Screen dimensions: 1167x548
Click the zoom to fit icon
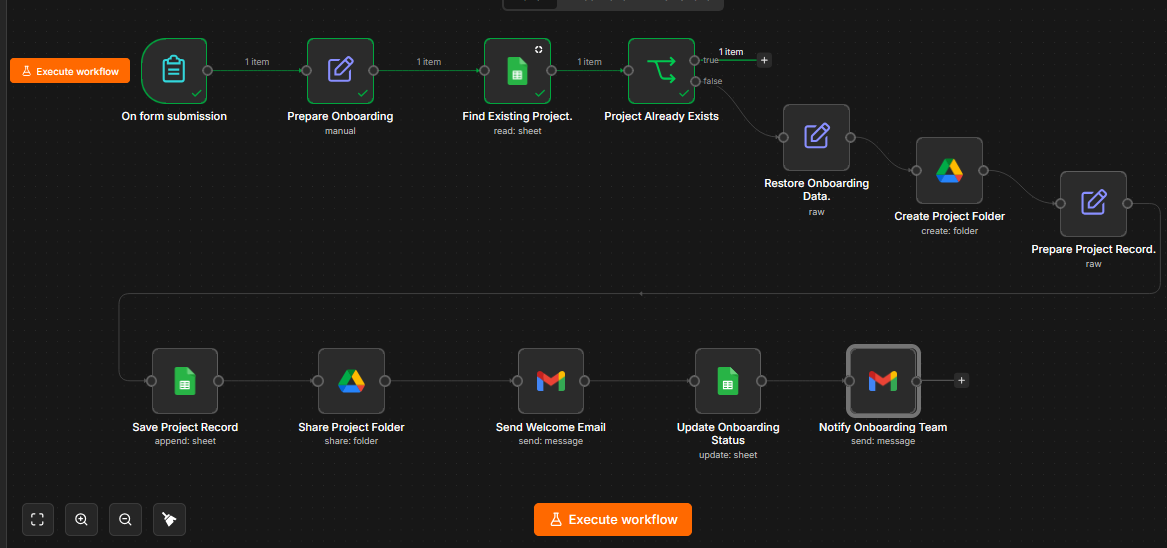pos(38,520)
